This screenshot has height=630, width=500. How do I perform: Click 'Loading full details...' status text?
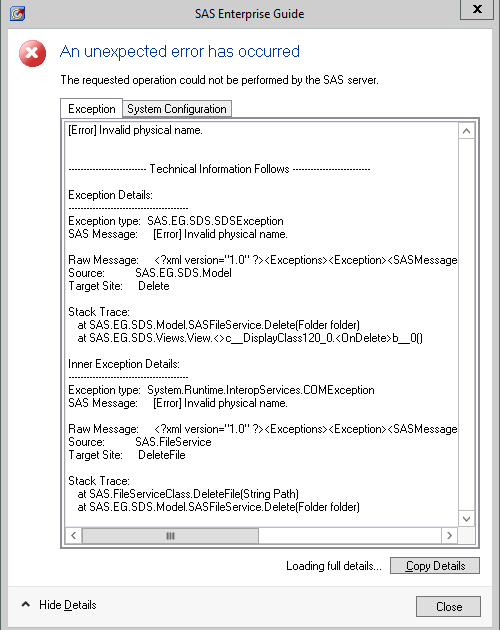click(x=334, y=566)
